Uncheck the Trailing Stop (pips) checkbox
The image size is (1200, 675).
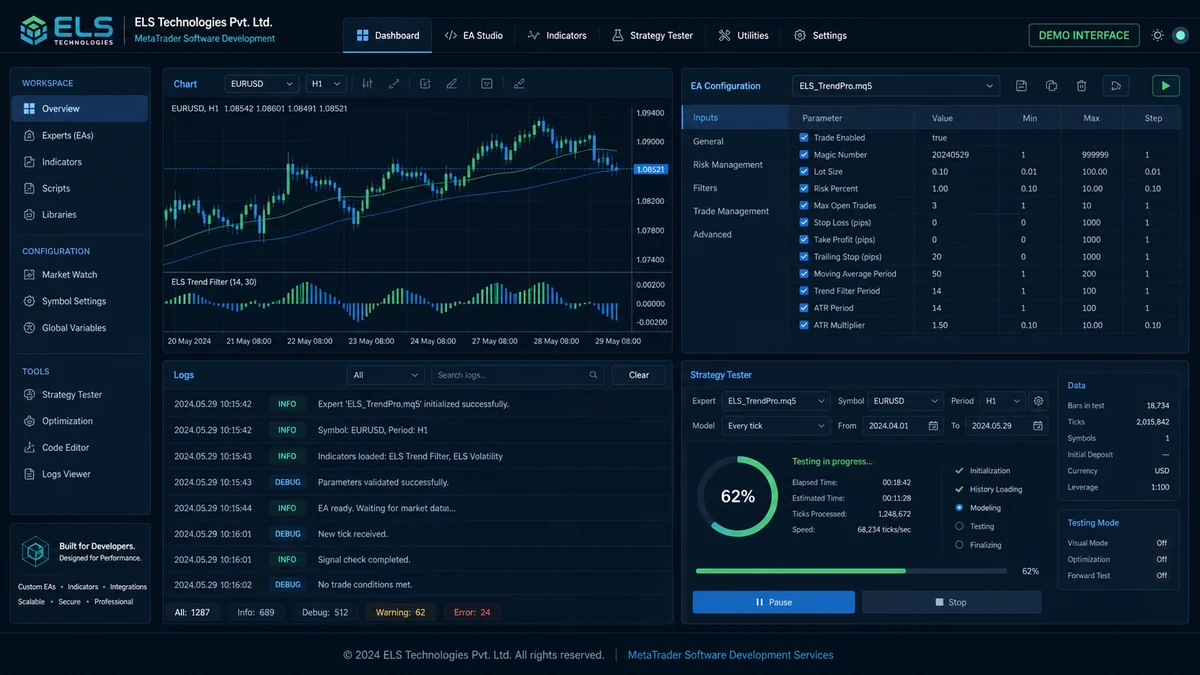[804, 257]
